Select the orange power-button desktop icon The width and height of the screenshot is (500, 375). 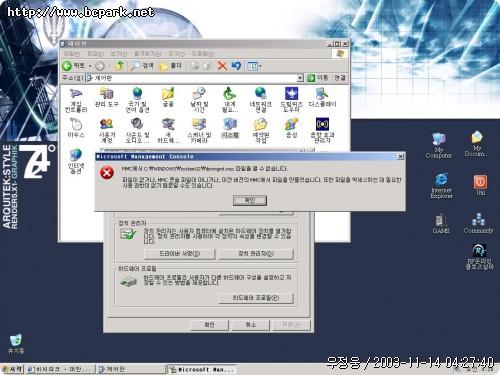click(480, 185)
